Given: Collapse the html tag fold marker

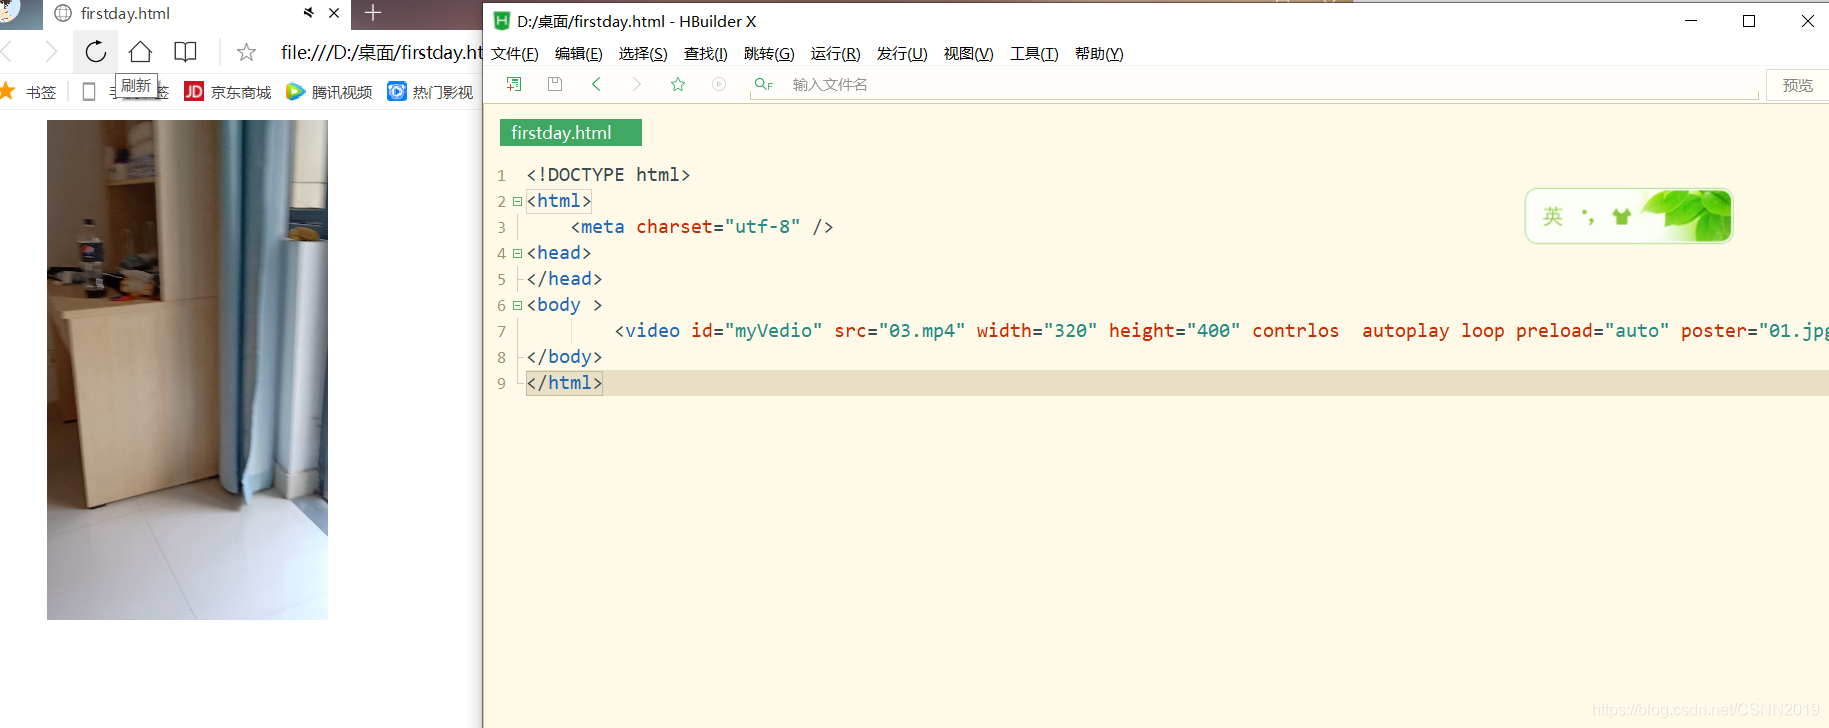Looking at the screenshot, I should (x=517, y=201).
